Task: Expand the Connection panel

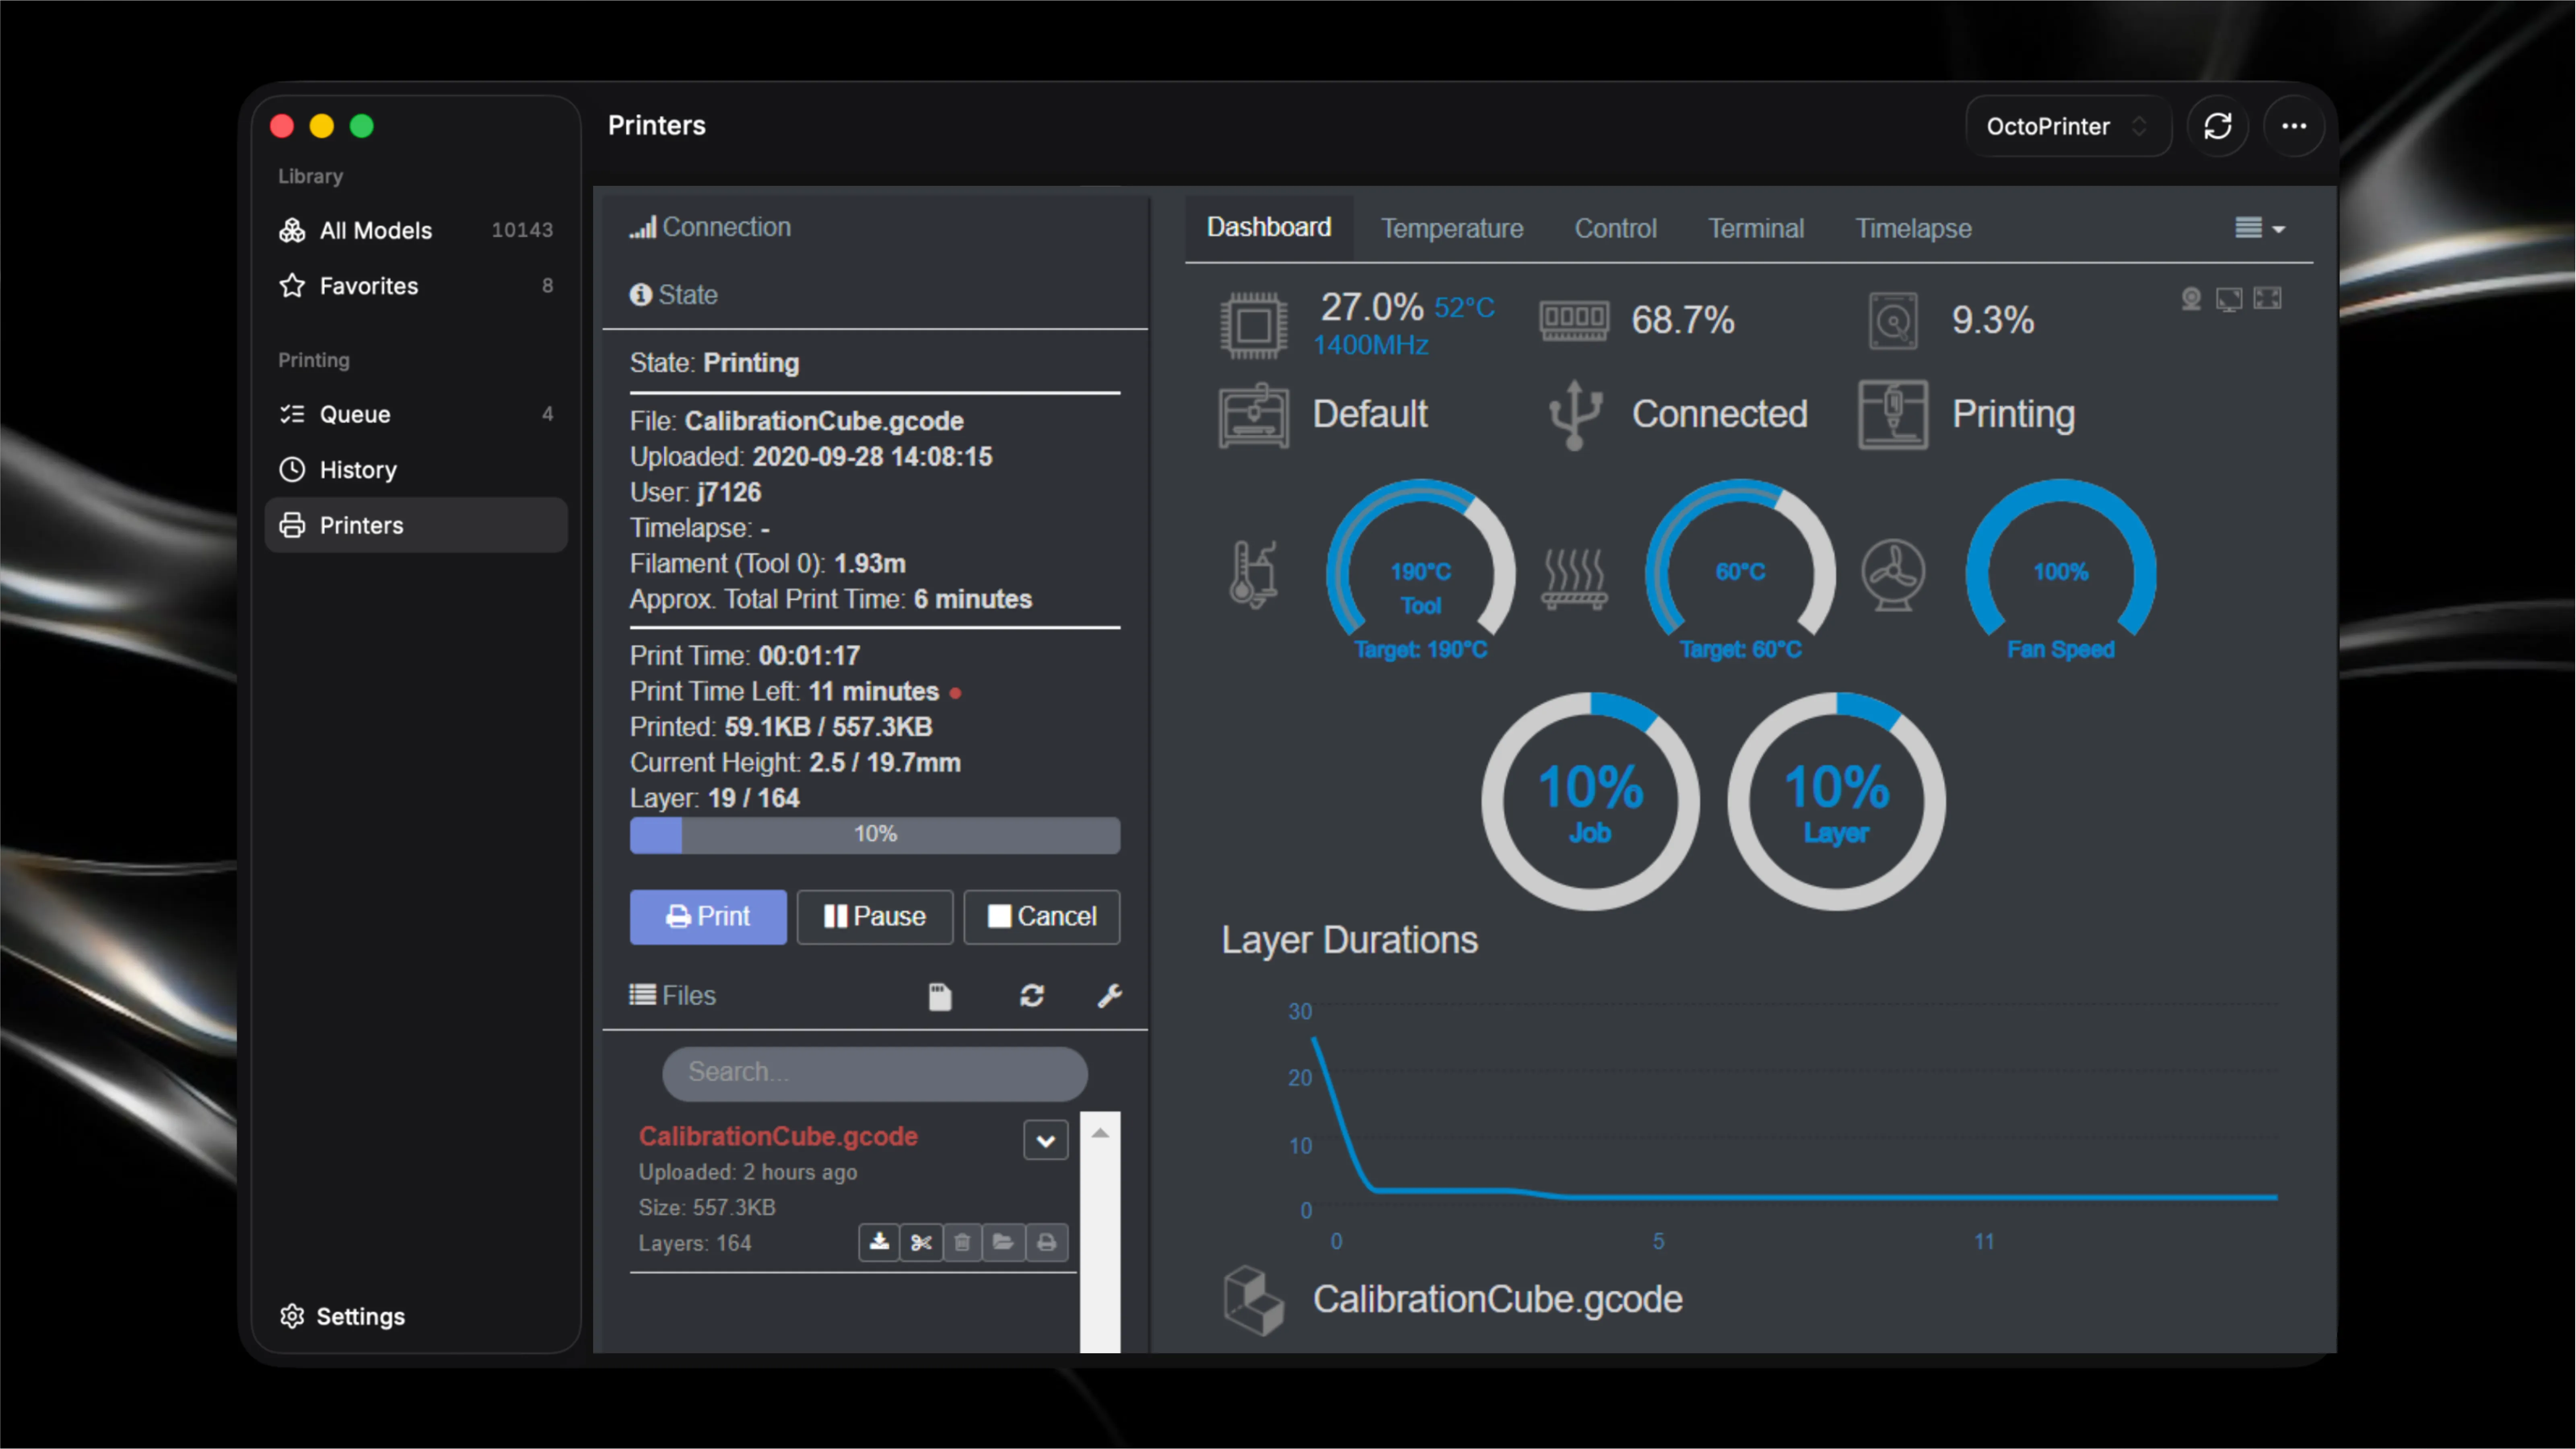Action: coord(710,227)
